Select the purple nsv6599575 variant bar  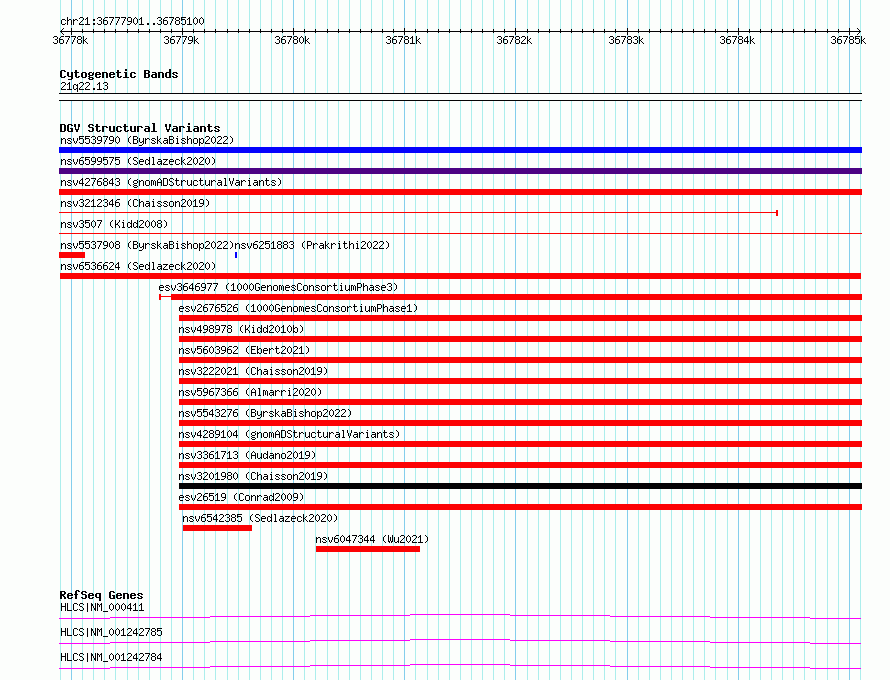coord(460,171)
